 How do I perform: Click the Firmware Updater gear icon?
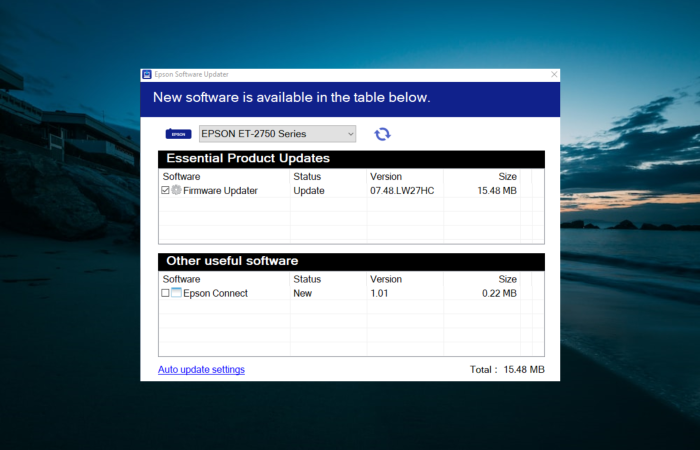pos(176,190)
